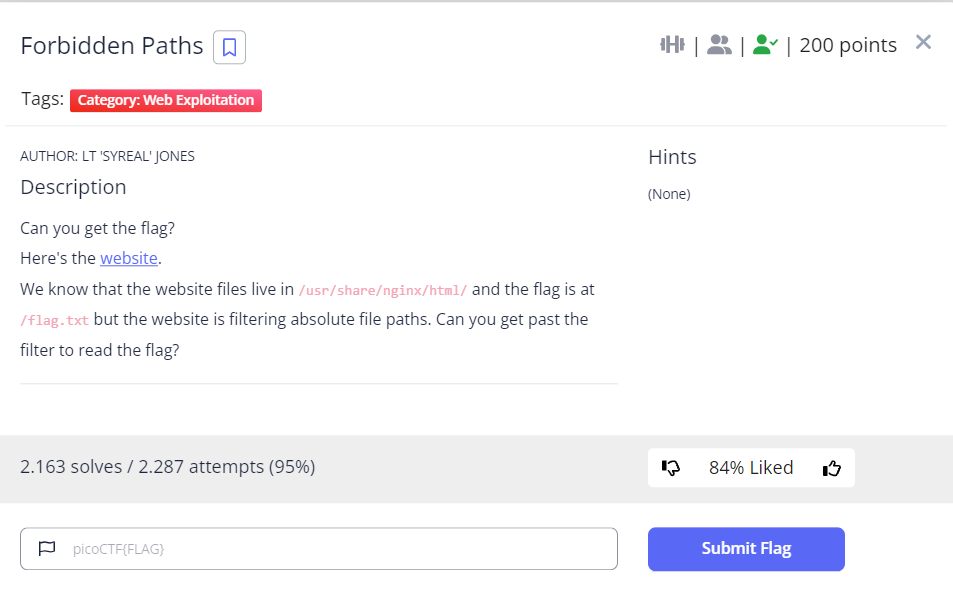Click the dumbbell difficulty icon
The width and height of the screenshot is (953, 595).
pyautogui.click(x=672, y=44)
